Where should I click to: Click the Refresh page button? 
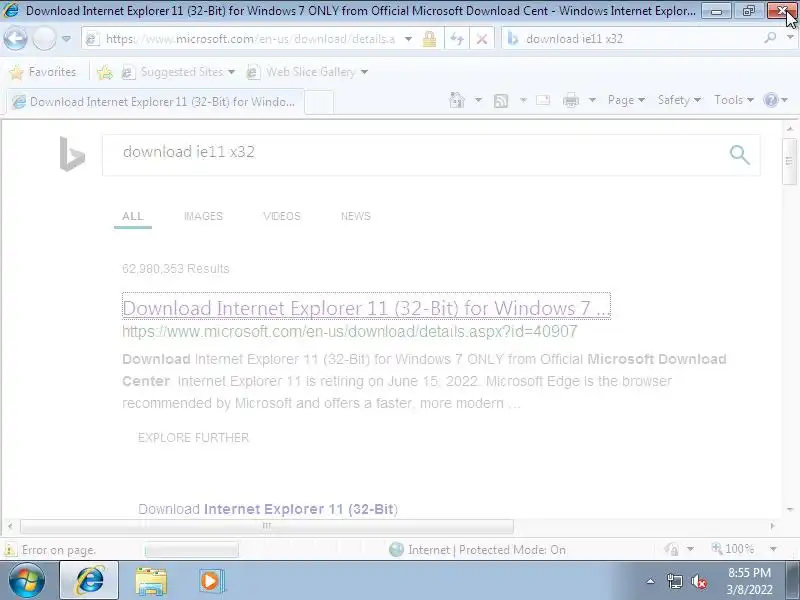457,39
